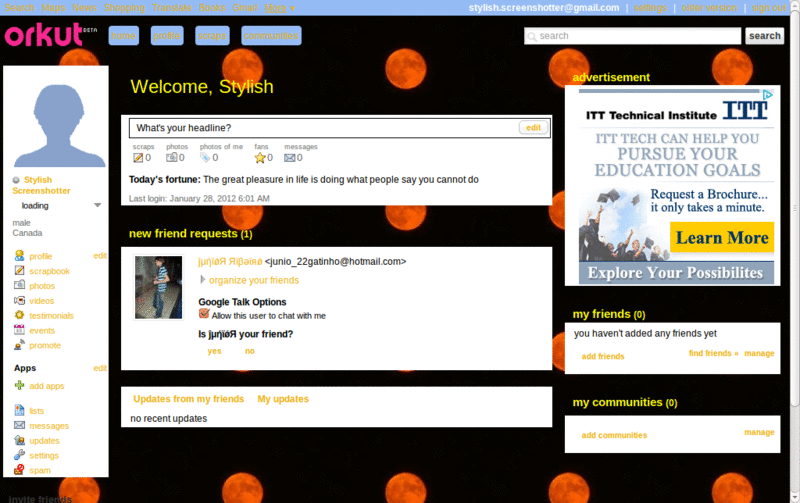Viewport: 800px width, 503px height.
Task: Open Maps link in top bar
Action: tap(53, 8)
